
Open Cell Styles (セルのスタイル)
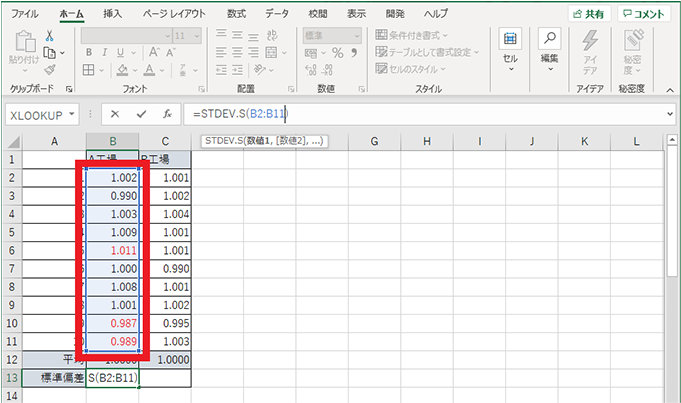(x=410, y=69)
